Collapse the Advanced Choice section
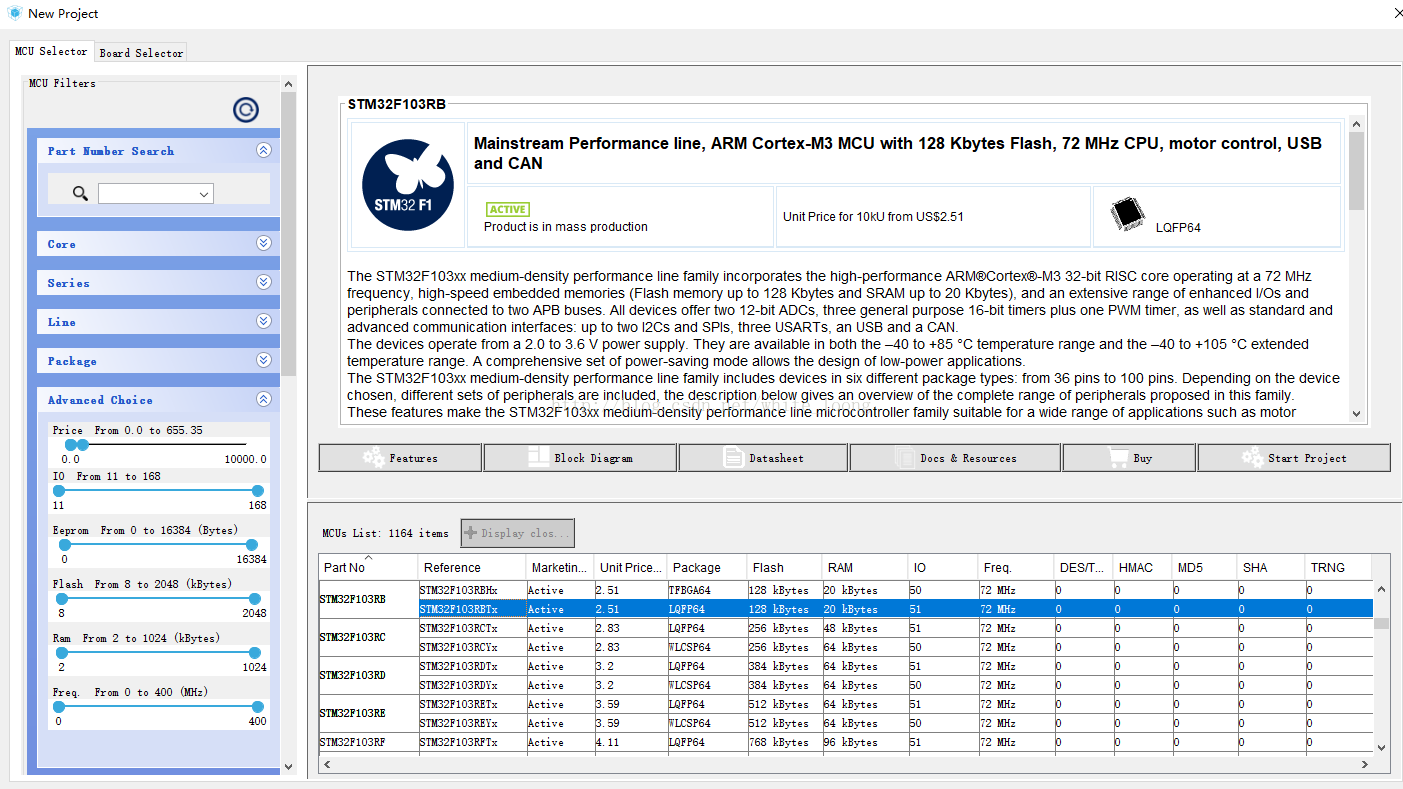Image resolution: width=1403 pixels, height=789 pixels. 264,399
